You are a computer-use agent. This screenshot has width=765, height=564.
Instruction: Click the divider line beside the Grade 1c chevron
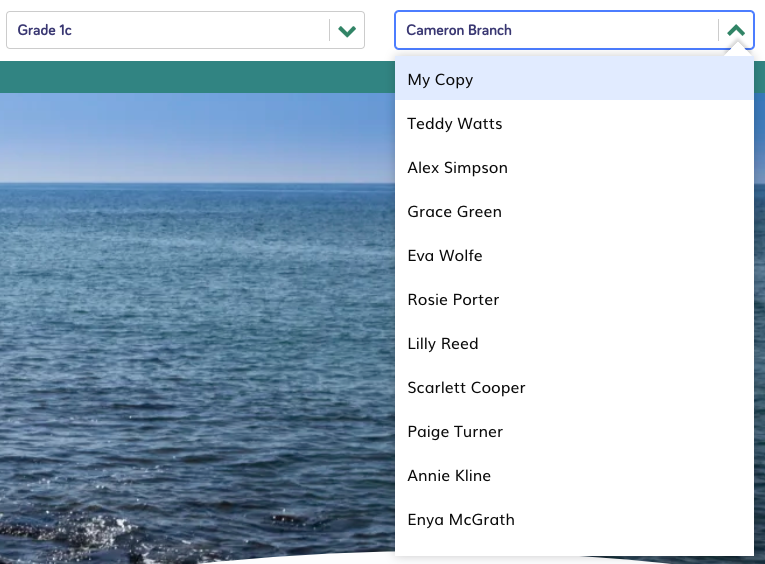329,30
